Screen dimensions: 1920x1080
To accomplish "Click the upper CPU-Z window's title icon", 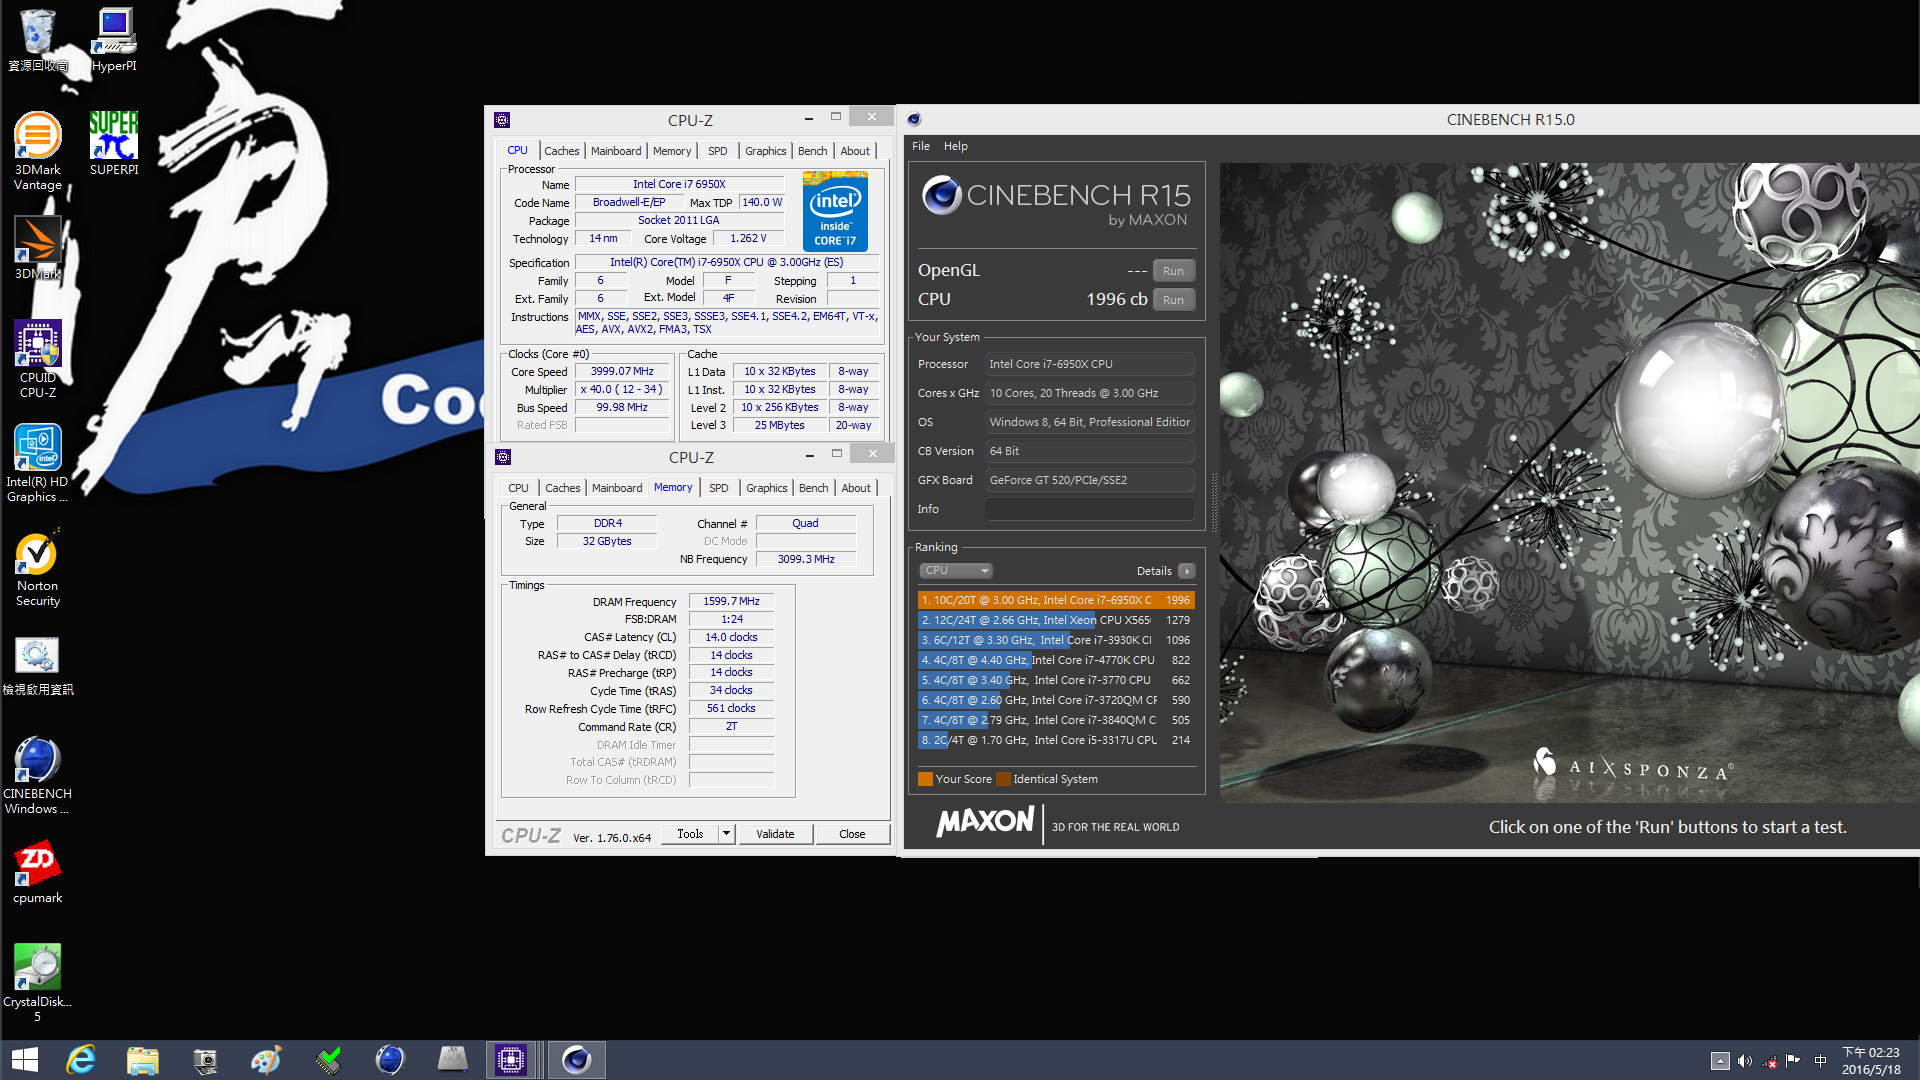I will 502,120.
